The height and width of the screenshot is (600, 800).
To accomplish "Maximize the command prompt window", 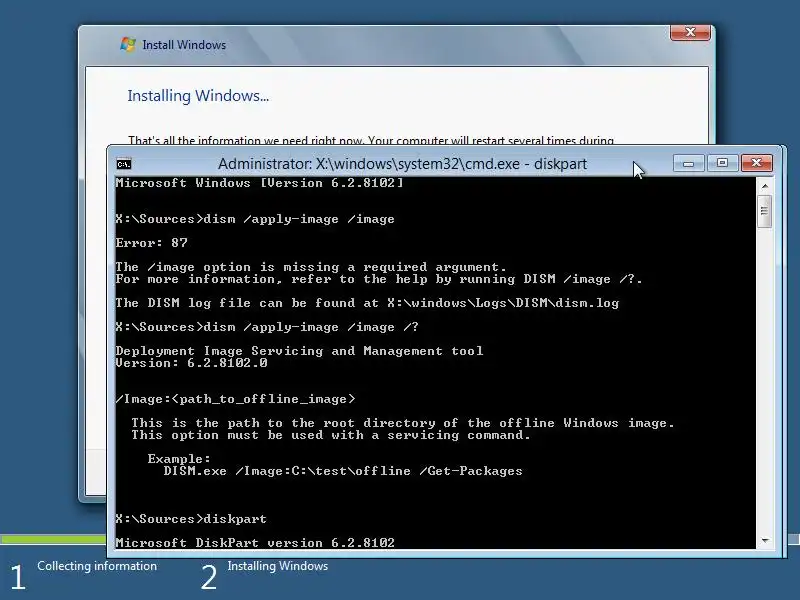I will coord(722,163).
